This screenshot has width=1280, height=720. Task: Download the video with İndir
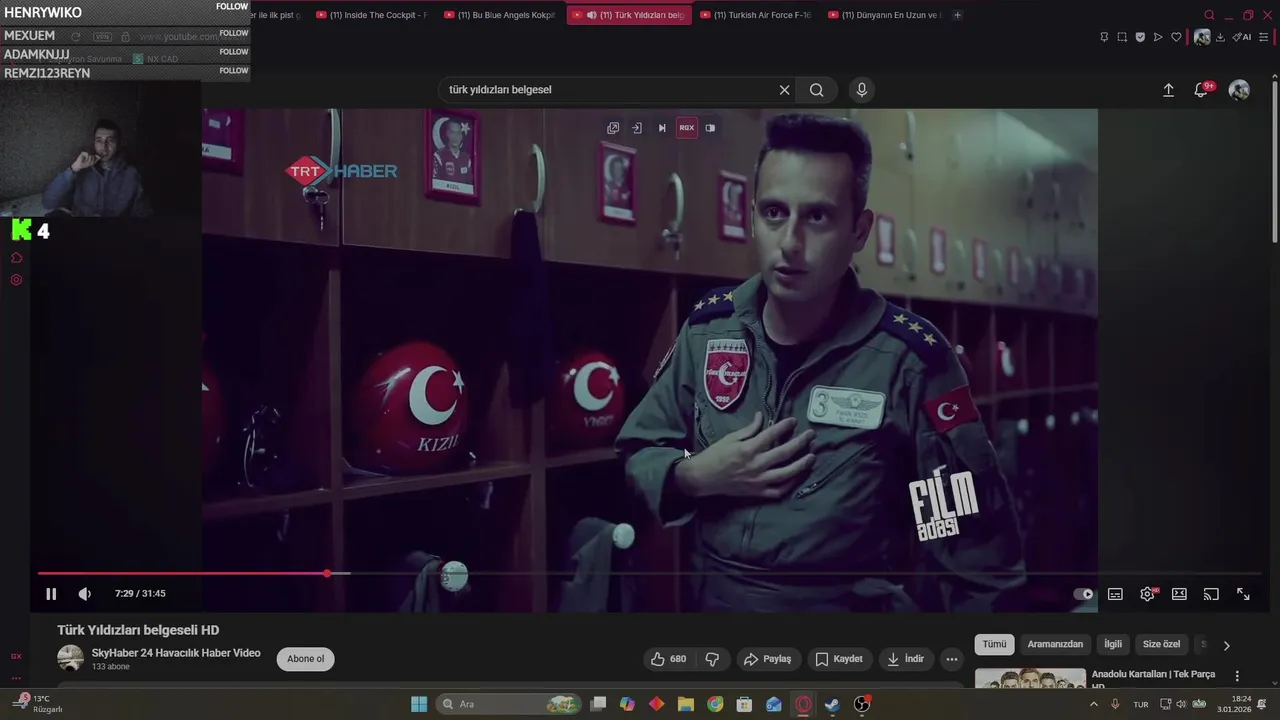(x=905, y=659)
